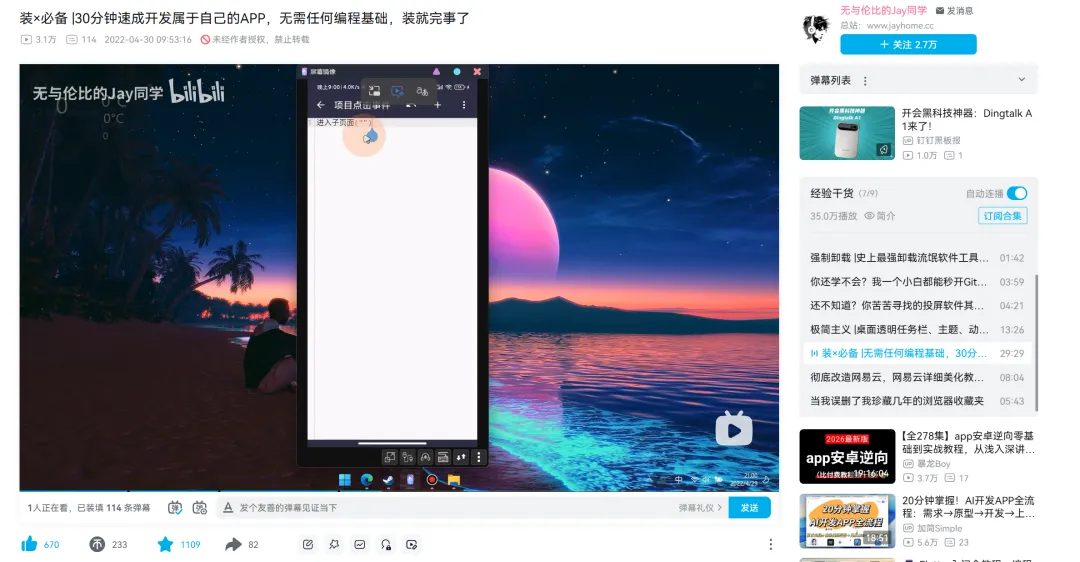Click the pin icon below the video
Viewport: 1080px width, 562px height.
click(334, 544)
